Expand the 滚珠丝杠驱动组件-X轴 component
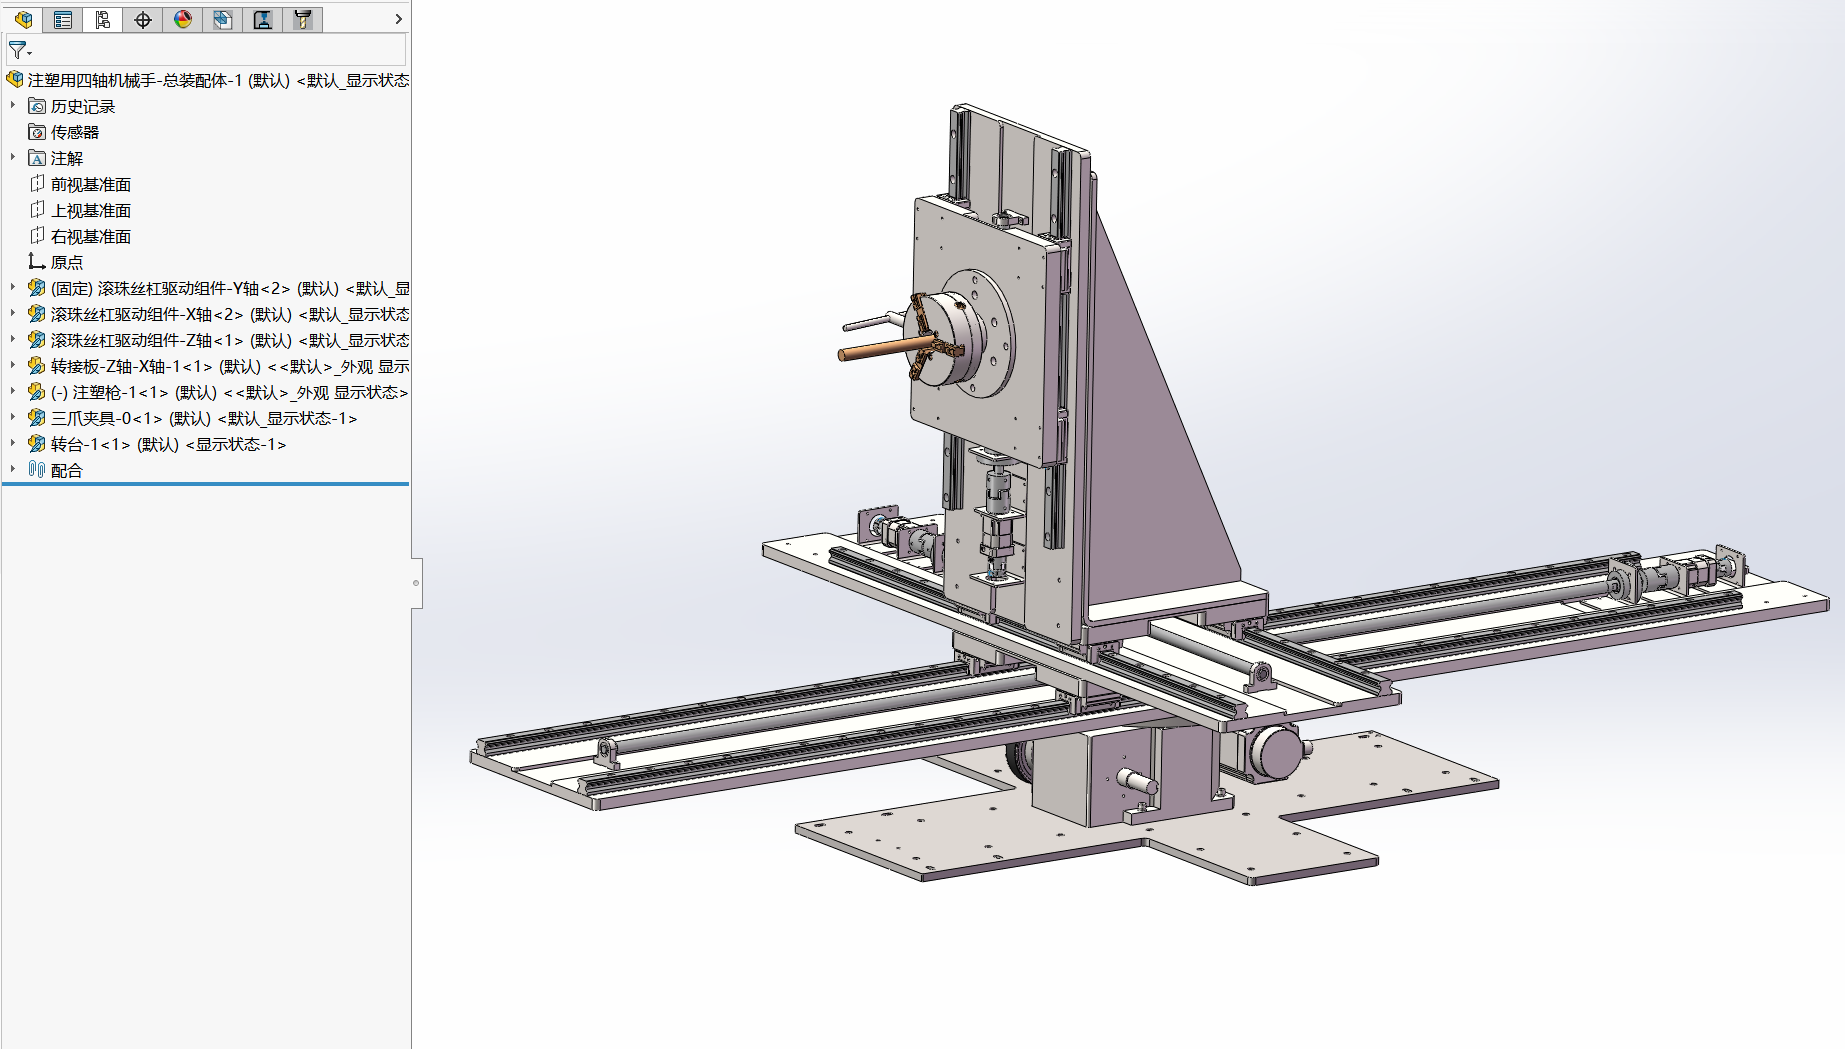Screen dimensions: 1845x1049 (13, 313)
